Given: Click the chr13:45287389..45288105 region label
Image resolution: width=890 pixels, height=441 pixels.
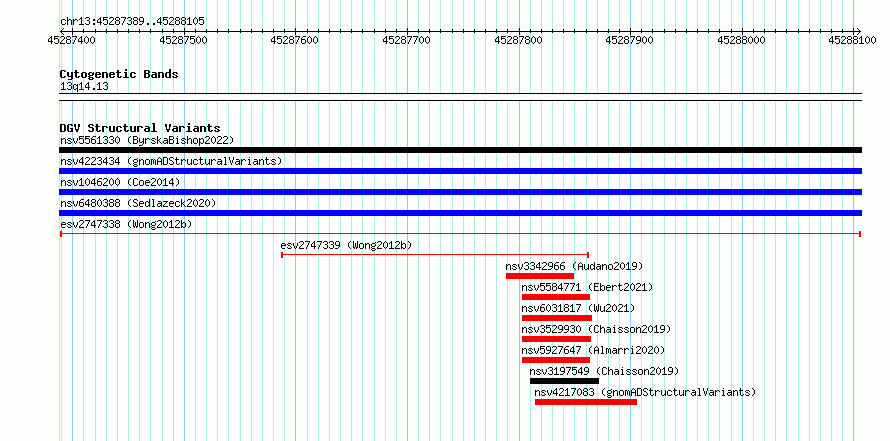Looking at the screenshot, I should (132, 21).
